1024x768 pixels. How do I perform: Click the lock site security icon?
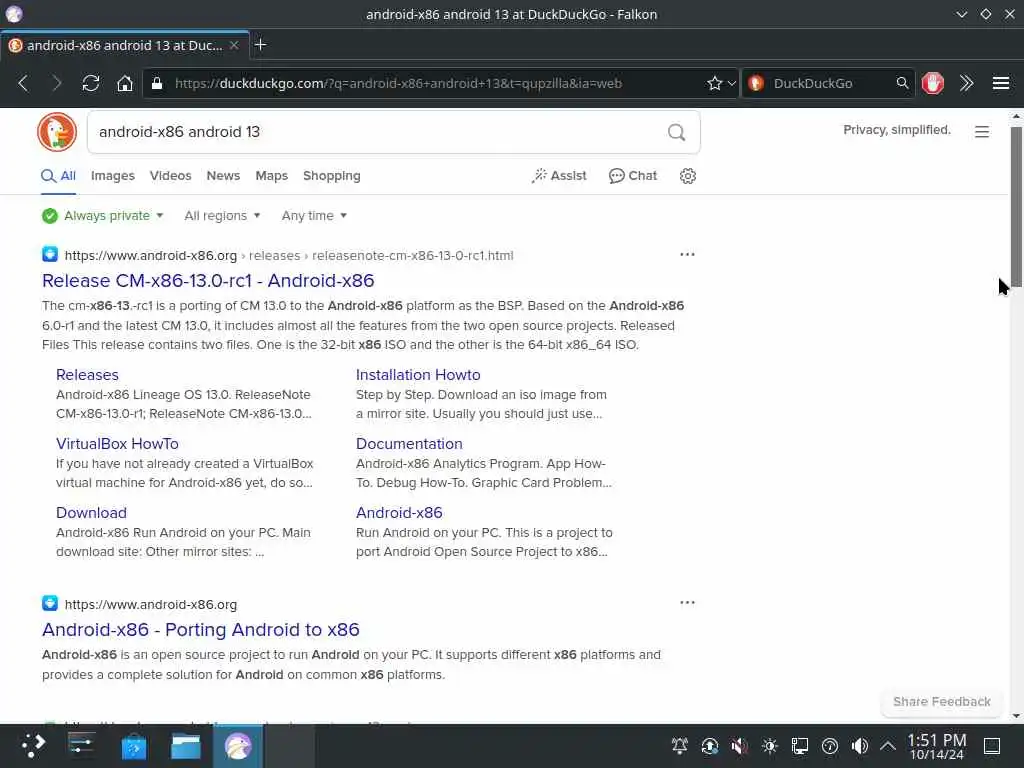coord(157,83)
